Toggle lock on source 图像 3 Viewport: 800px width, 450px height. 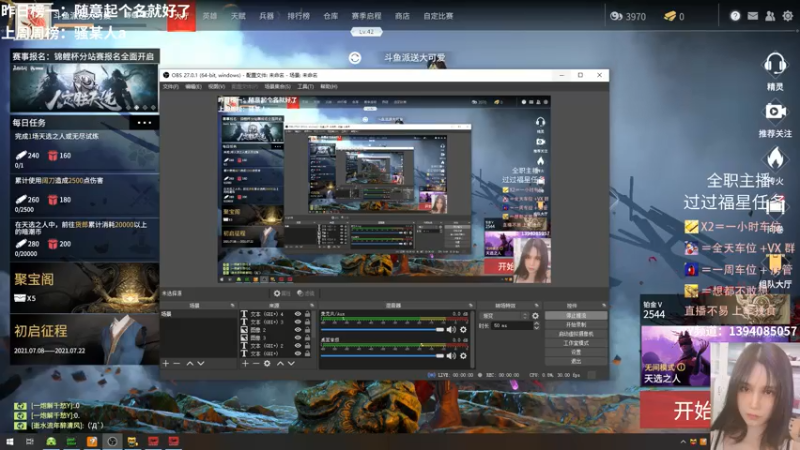[307, 338]
